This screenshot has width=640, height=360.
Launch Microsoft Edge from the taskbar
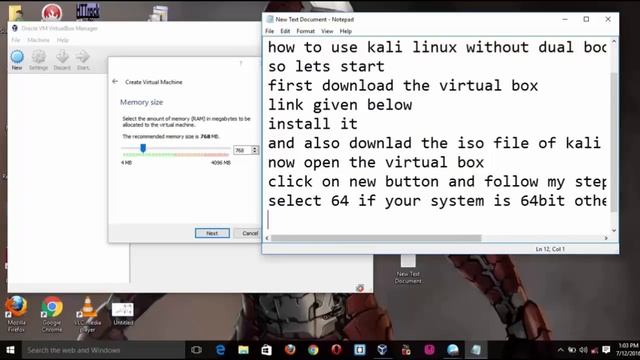220,350
